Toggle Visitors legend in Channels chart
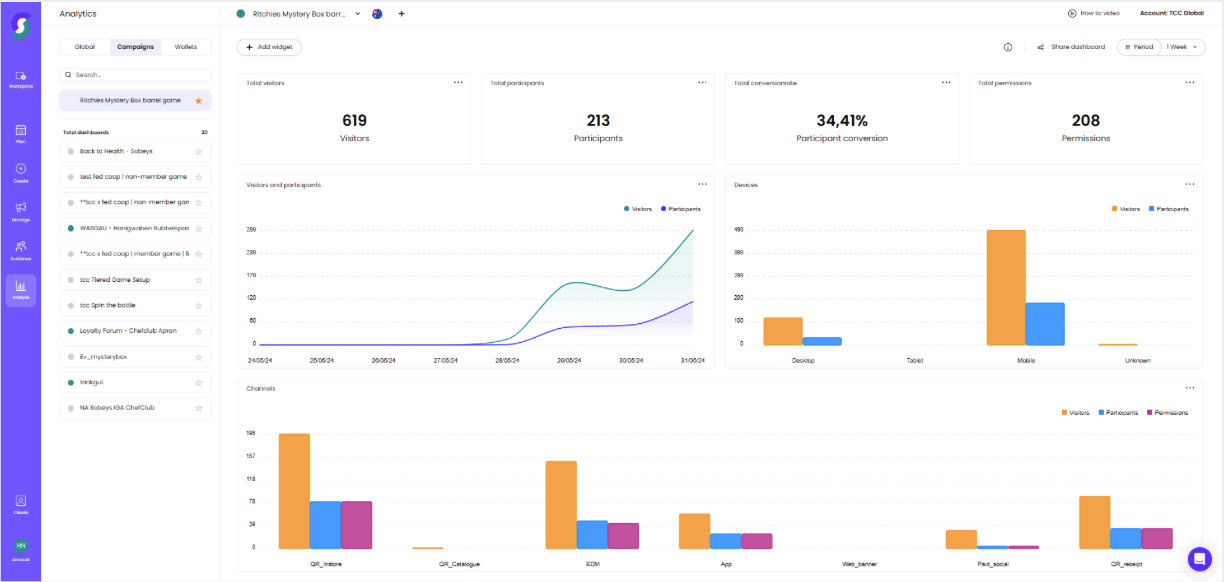This screenshot has height=582, width=1224. coord(1076,412)
